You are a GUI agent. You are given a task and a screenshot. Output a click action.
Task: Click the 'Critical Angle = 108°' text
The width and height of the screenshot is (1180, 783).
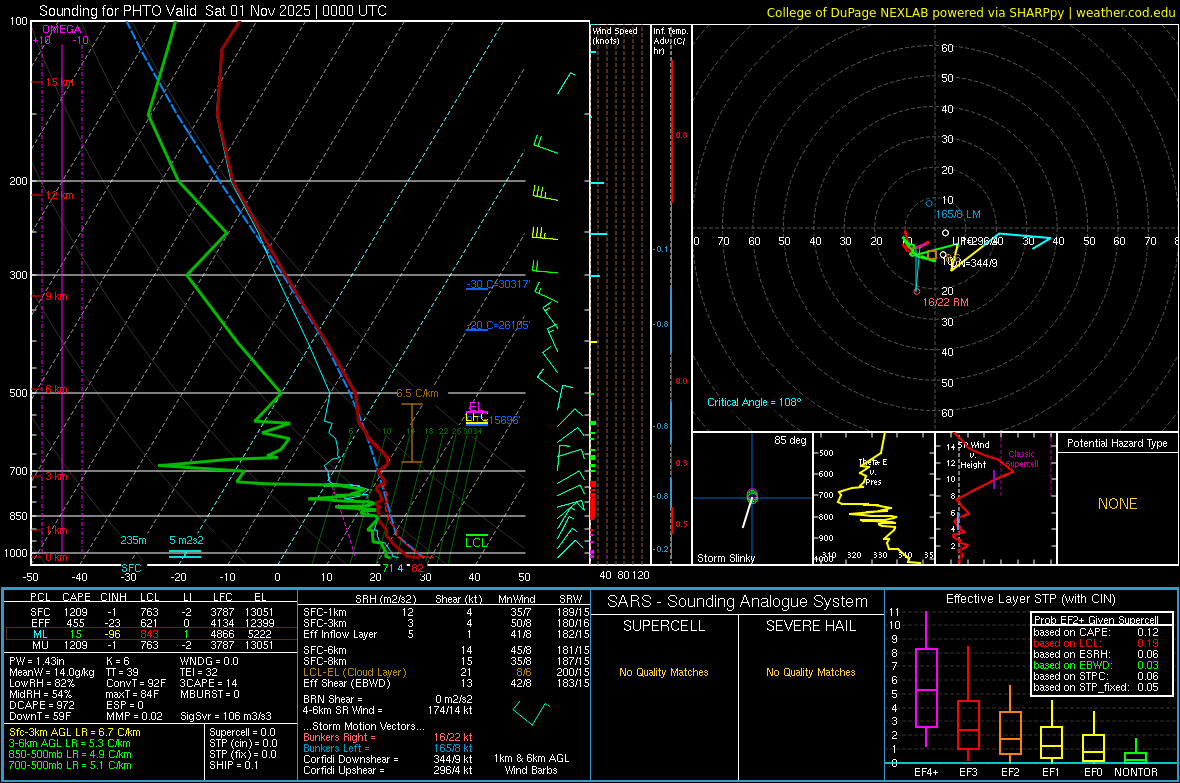[754, 402]
